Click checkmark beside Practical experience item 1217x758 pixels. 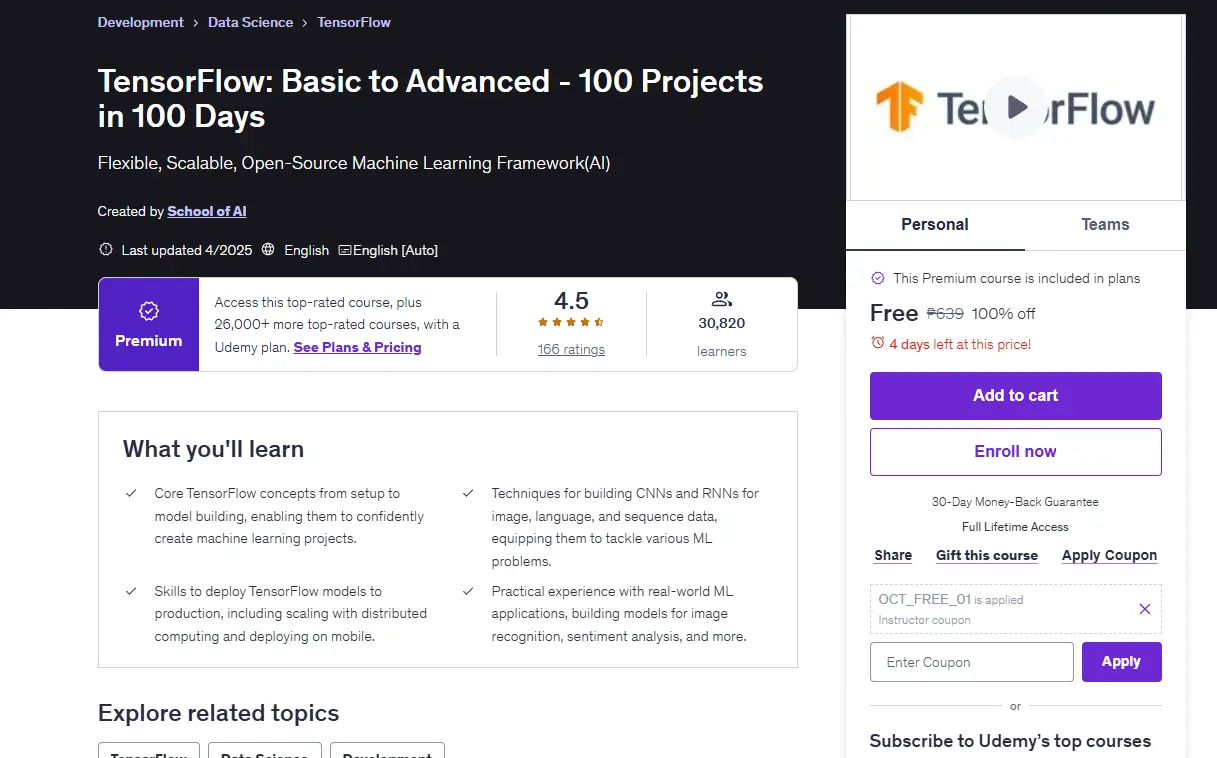pyautogui.click(x=468, y=591)
